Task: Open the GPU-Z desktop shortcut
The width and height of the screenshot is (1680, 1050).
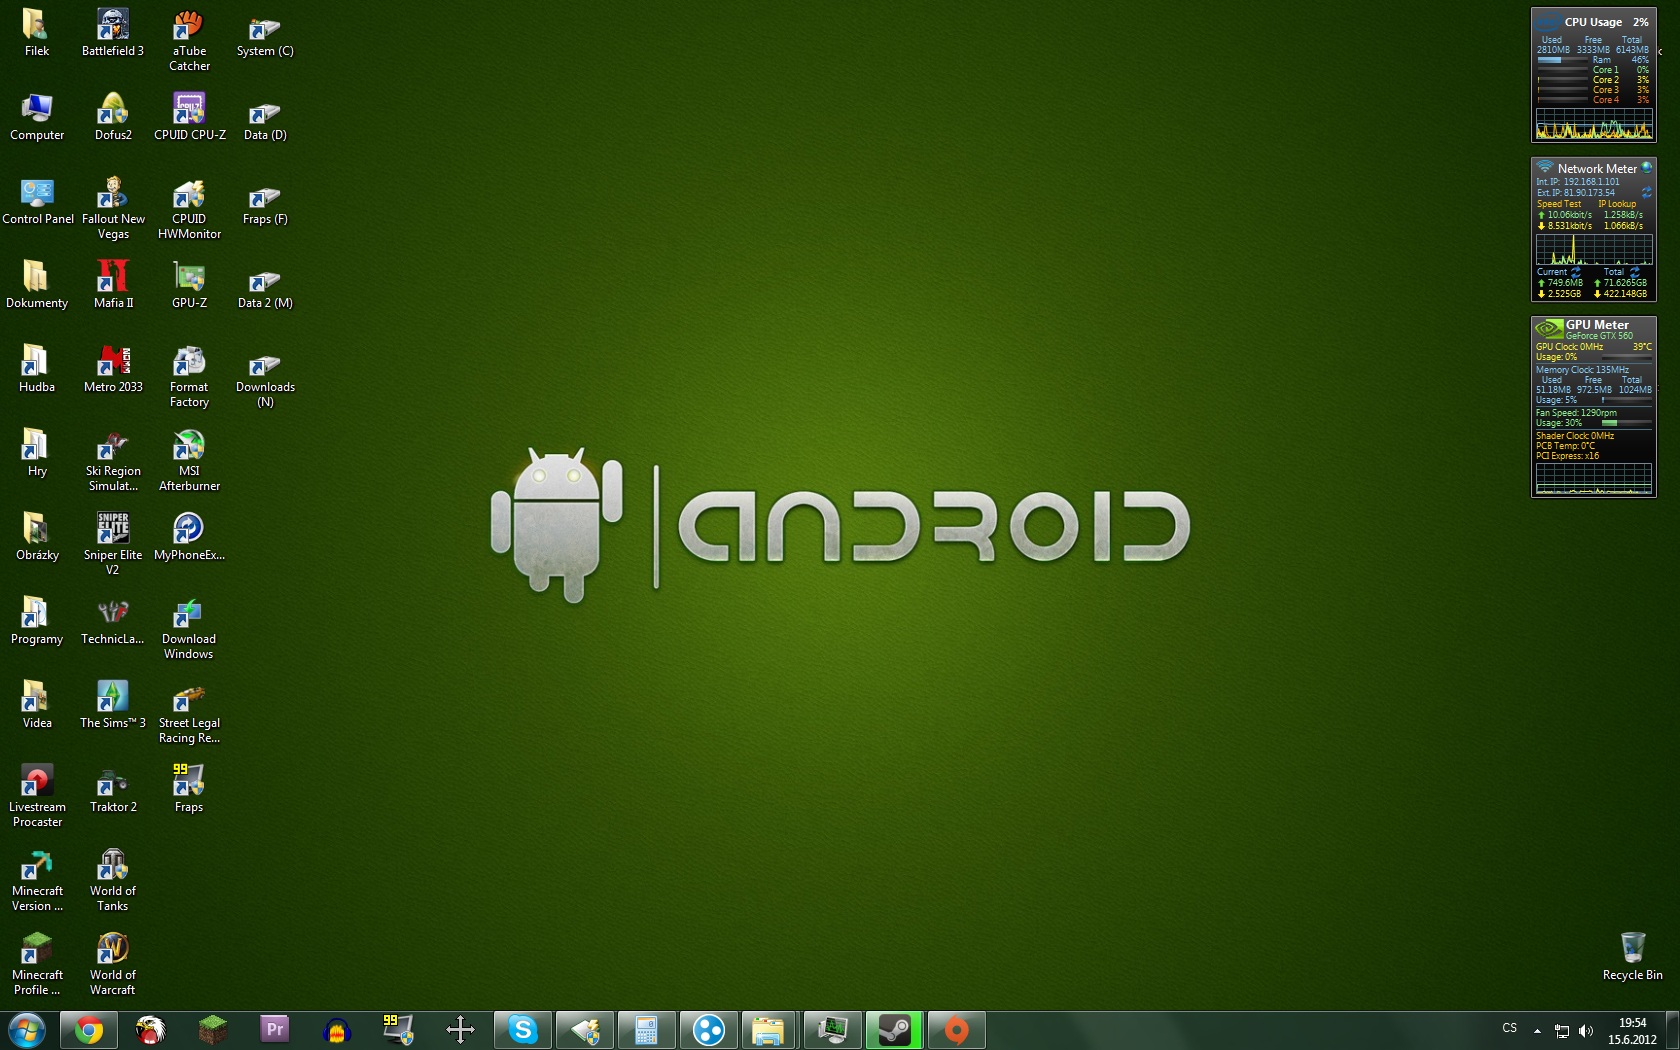Action: 189,285
